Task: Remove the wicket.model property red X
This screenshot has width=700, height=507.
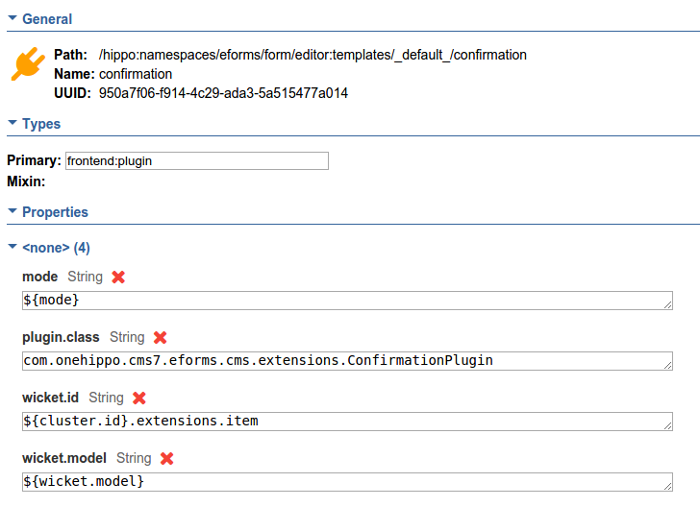Action: pyautogui.click(x=167, y=459)
